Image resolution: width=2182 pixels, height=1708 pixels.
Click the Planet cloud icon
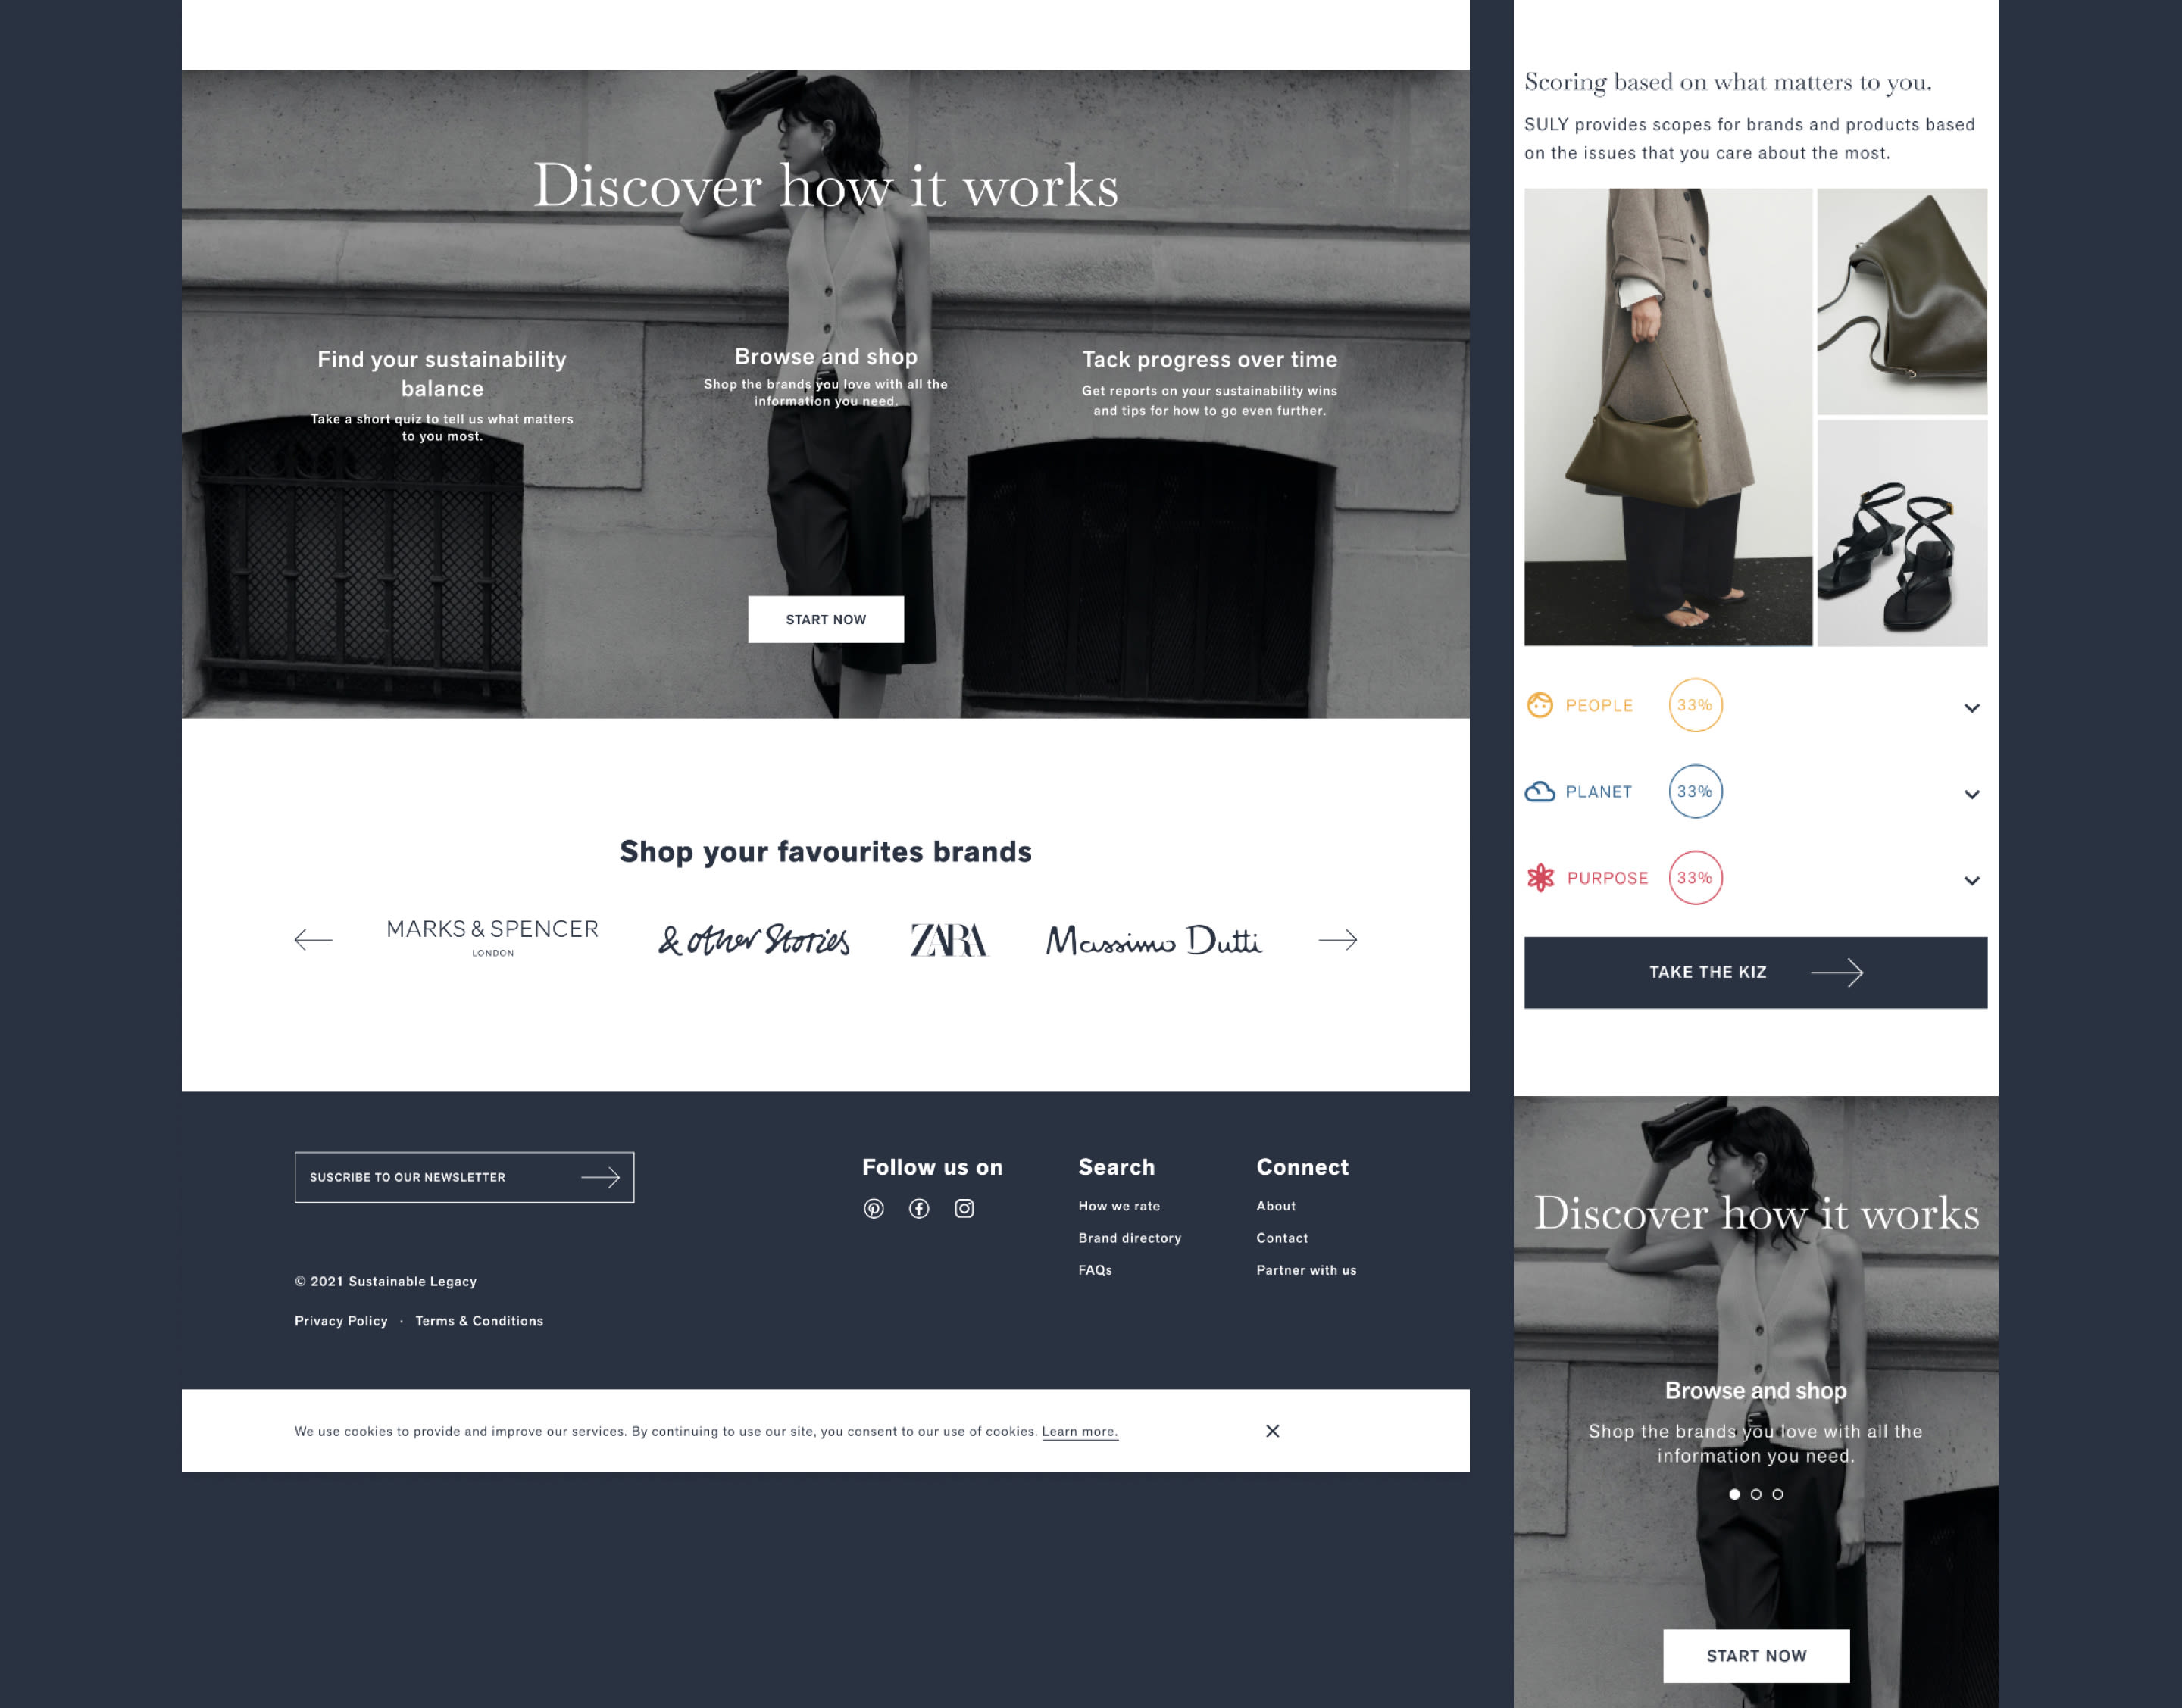click(x=1539, y=791)
